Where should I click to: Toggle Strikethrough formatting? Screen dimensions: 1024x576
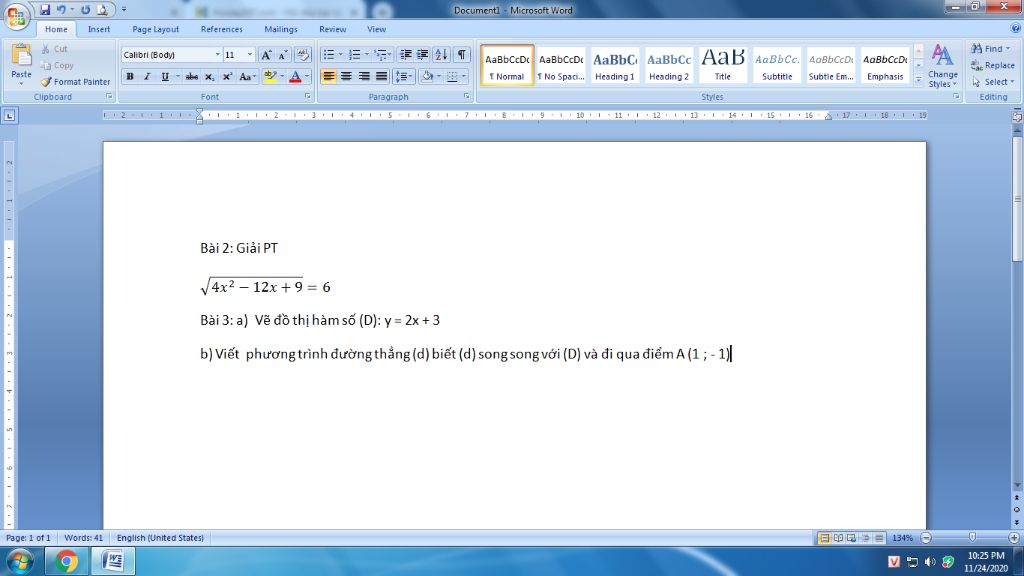point(191,76)
